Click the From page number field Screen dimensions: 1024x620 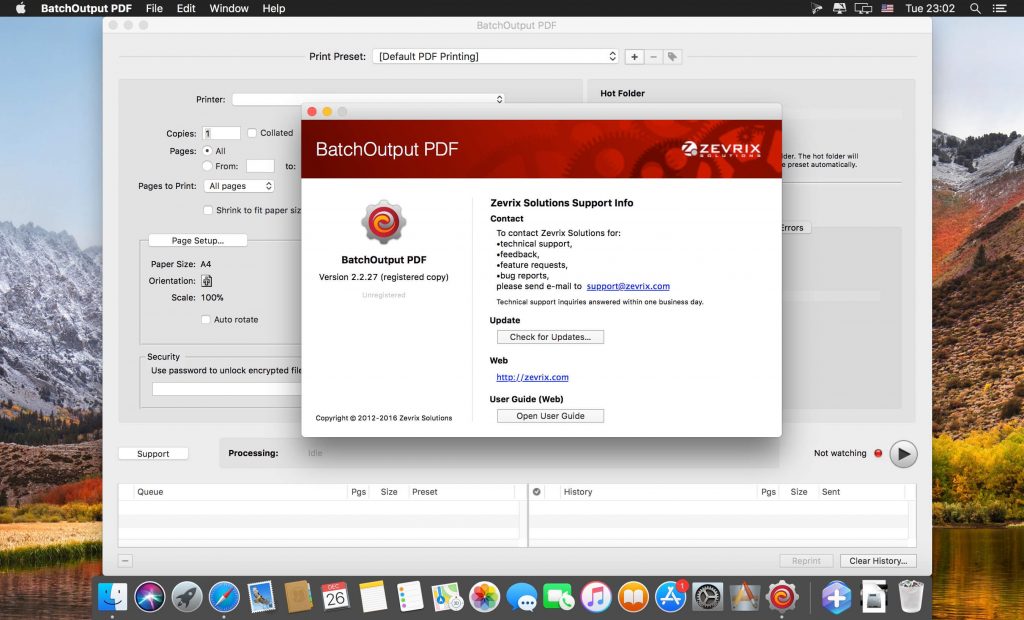point(261,166)
